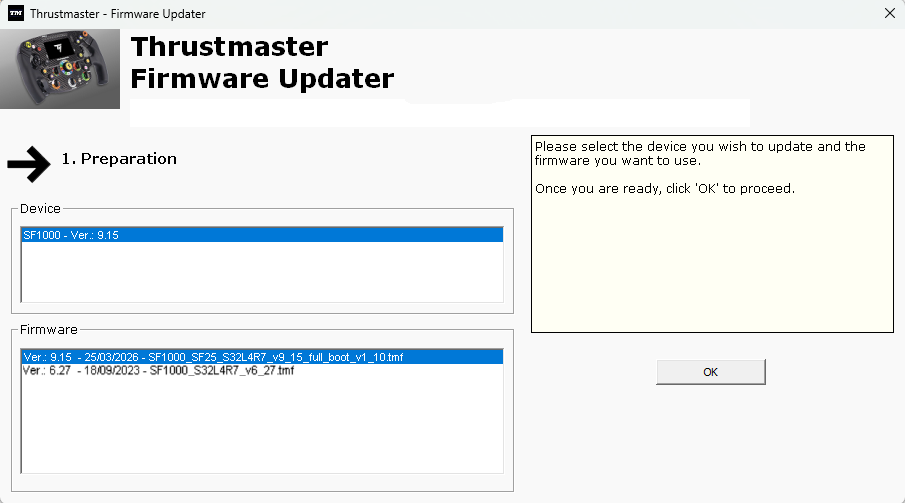Click the 'Device' group box label
The width and height of the screenshot is (905, 503).
[x=40, y=209]
